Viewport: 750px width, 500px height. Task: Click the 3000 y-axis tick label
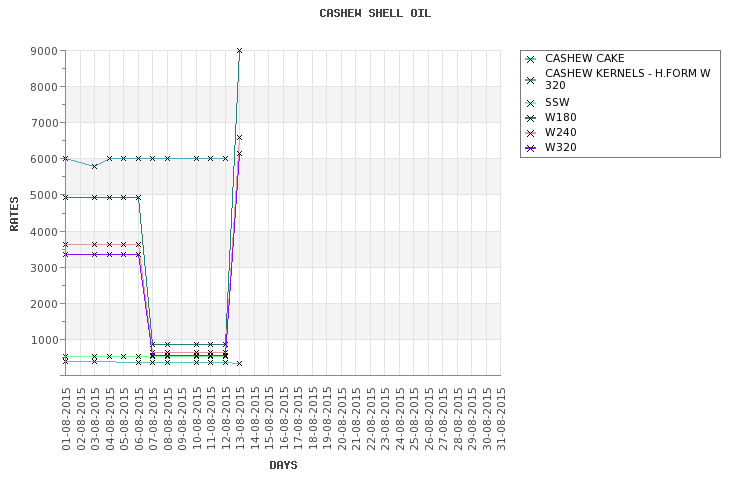(x=44, y=268)
